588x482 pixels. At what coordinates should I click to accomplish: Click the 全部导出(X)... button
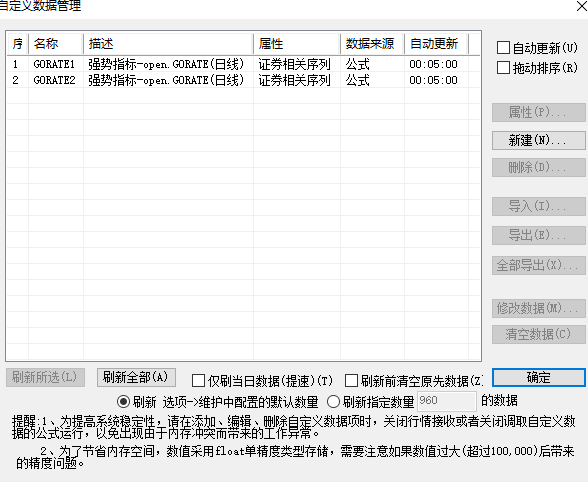click(538, 266)
